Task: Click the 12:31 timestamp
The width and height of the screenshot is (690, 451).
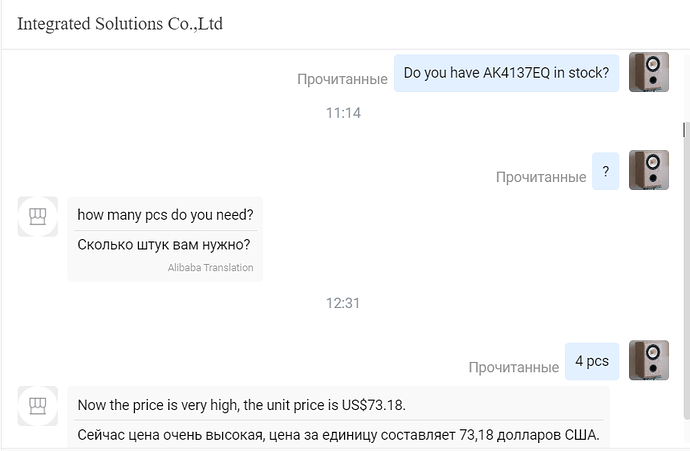Action: point(343,303)
